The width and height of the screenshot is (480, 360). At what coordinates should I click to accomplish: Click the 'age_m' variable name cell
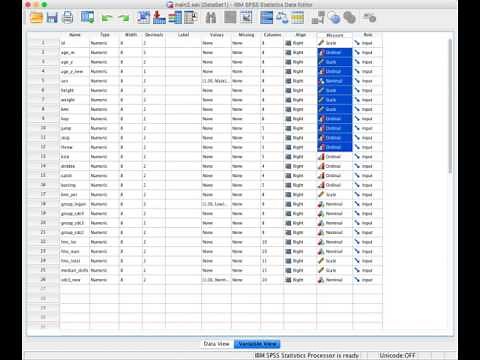point(75,52)
